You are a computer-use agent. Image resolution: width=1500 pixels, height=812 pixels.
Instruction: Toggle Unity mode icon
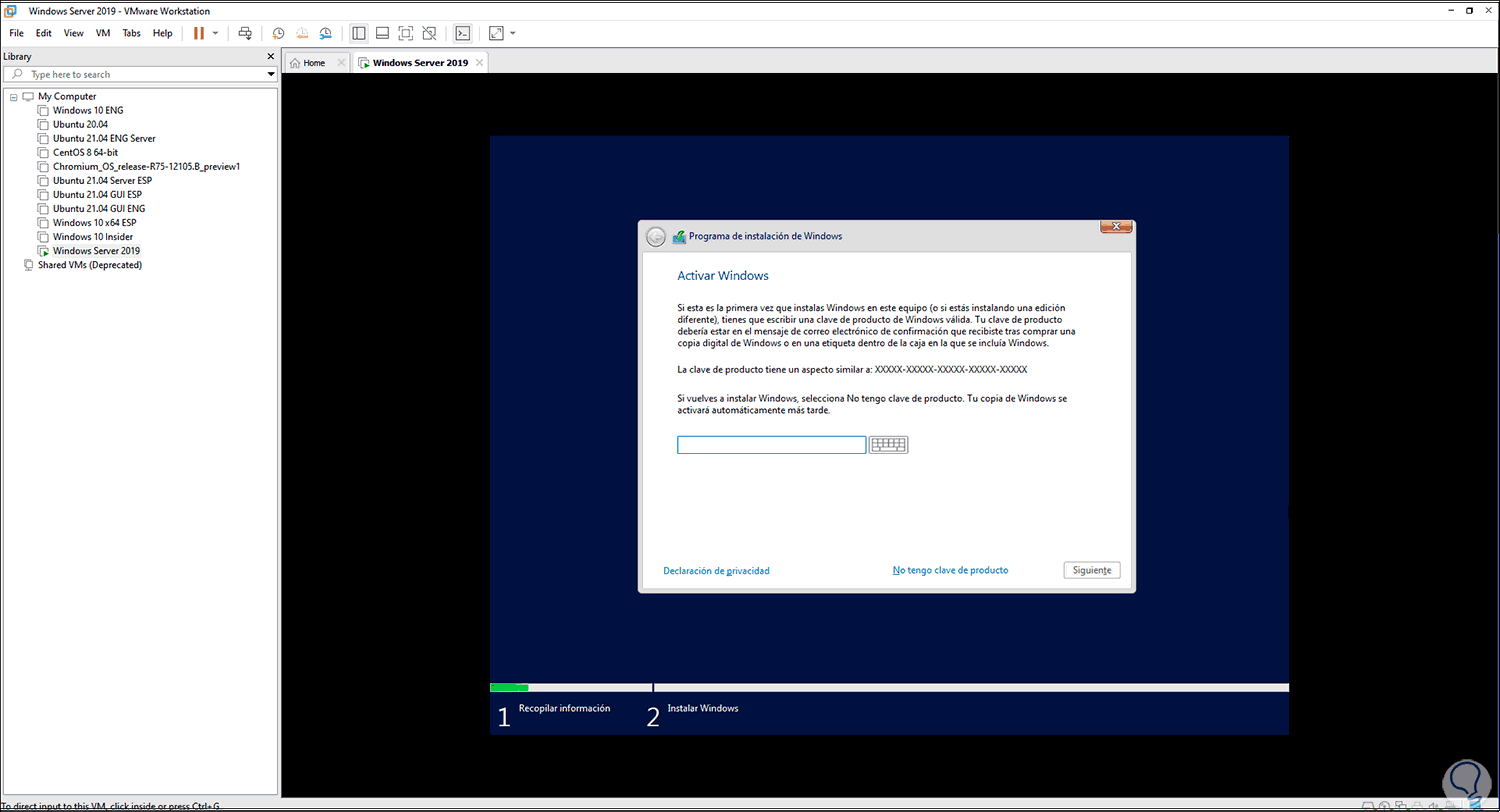[x=429, y=33]
